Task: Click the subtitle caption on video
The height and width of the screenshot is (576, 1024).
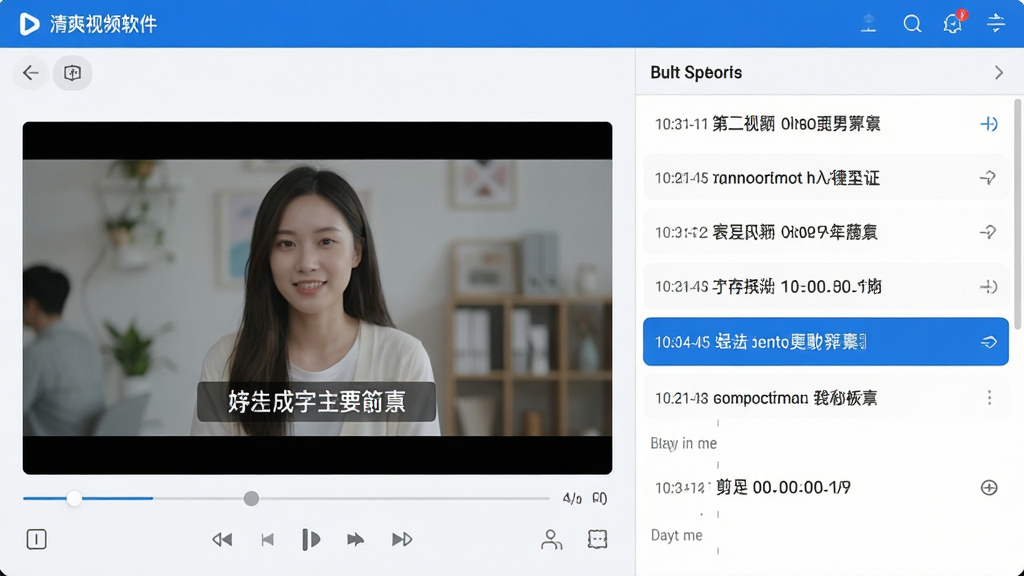Action: pyautogui.click(x=317, y=402)
